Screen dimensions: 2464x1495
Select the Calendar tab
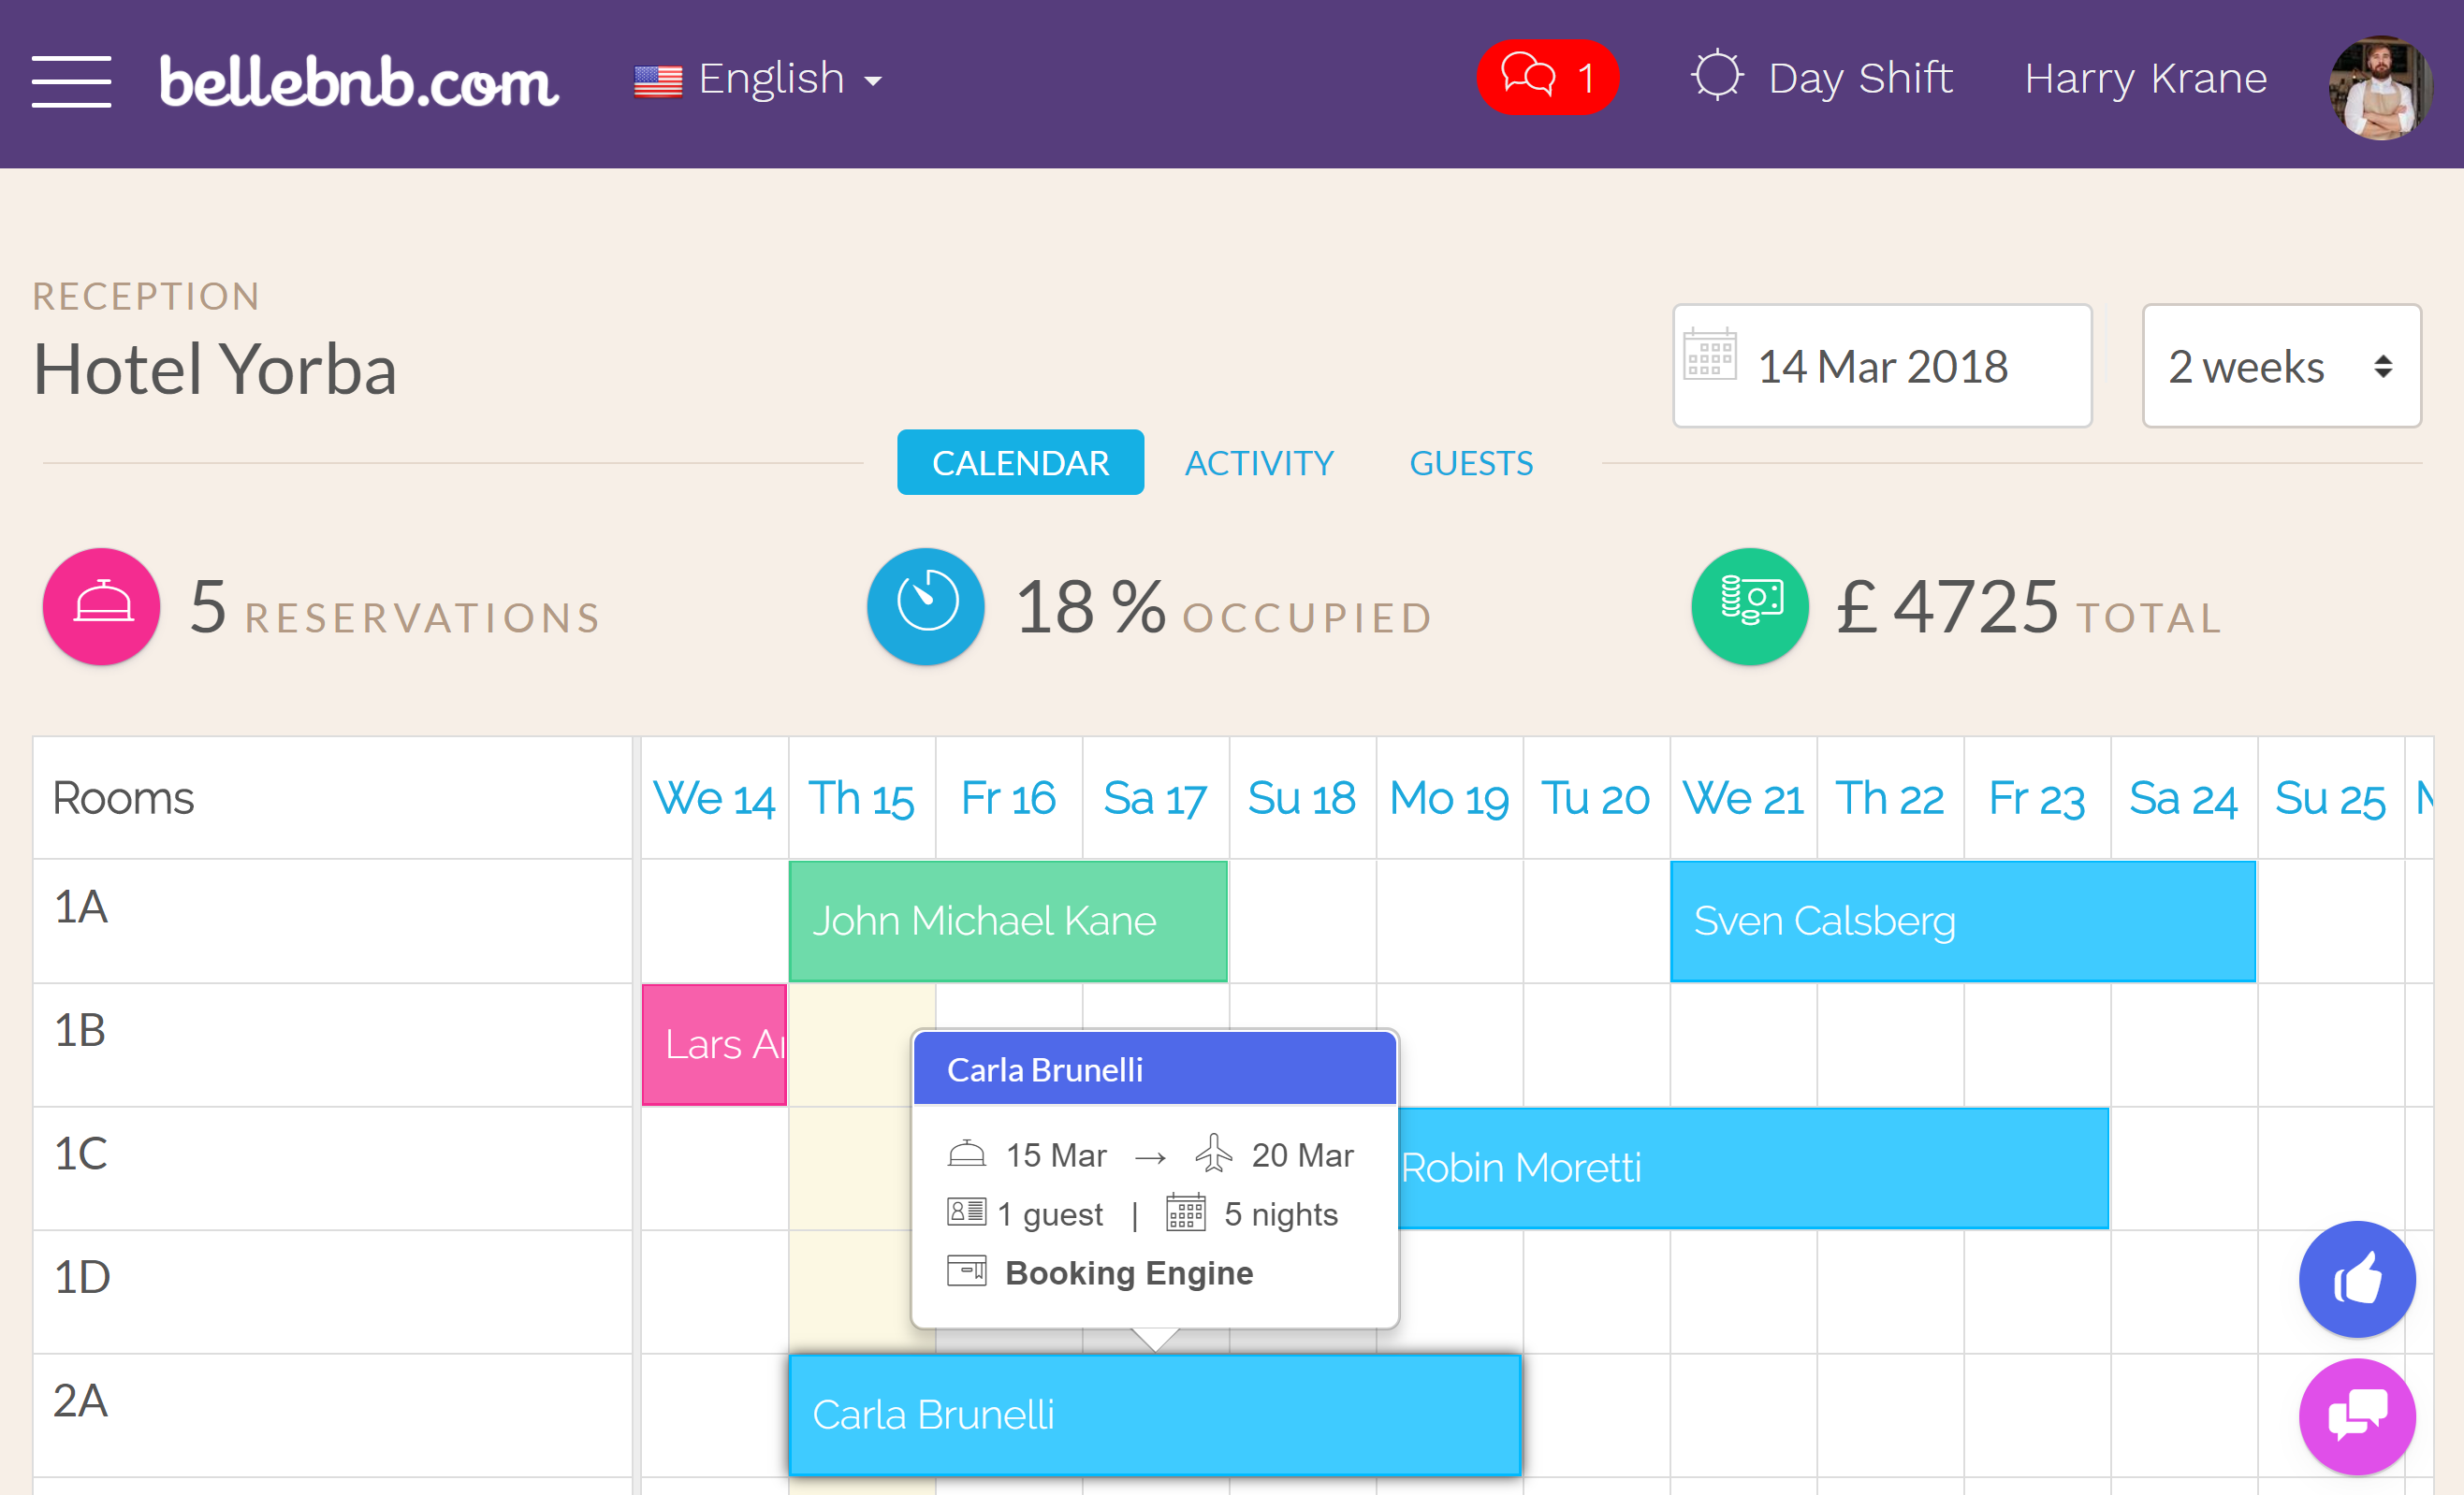[1020, 463]
